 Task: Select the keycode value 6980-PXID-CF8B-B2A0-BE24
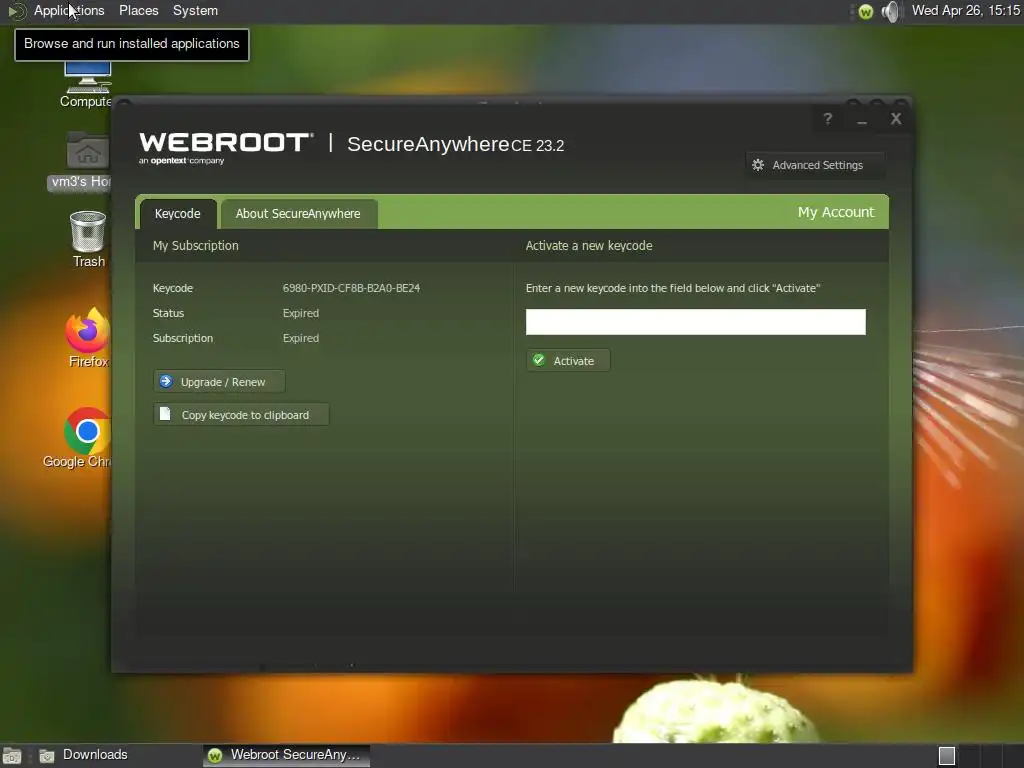351,288
